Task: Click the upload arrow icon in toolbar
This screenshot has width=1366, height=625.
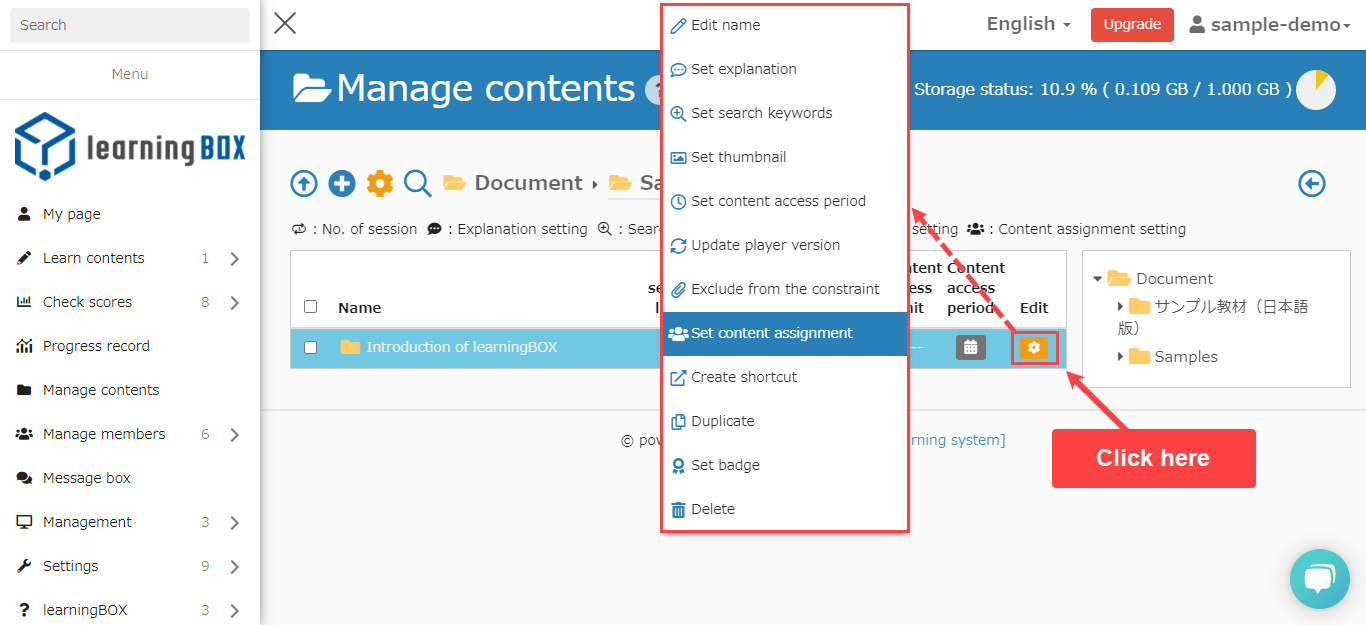Action: 304,184
